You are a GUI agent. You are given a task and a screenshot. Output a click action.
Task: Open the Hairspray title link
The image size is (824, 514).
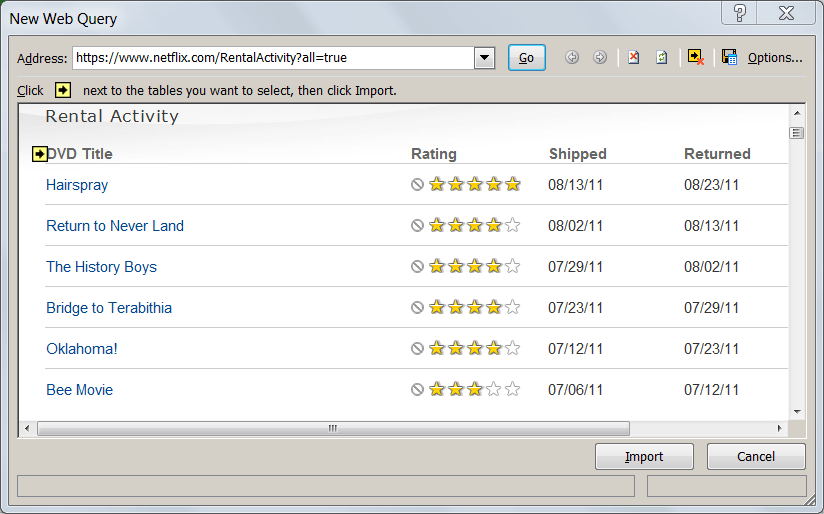click(x=77, y=185)
